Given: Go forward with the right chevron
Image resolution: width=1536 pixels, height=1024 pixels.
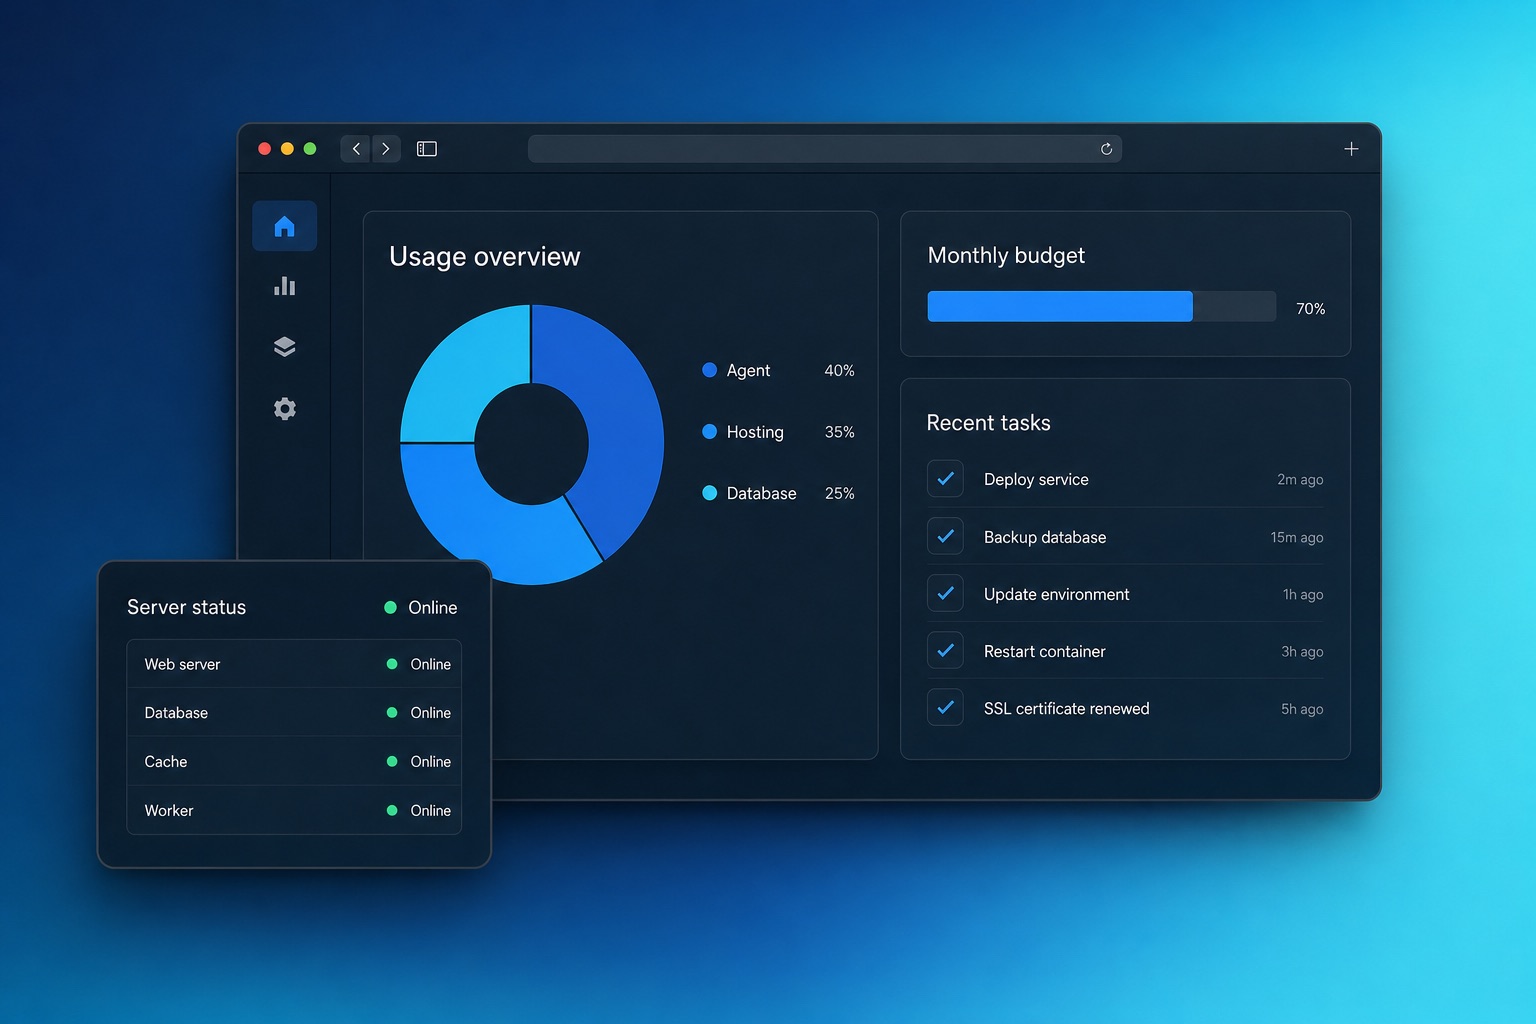Looking at the screenshot, I should [386, 149].
